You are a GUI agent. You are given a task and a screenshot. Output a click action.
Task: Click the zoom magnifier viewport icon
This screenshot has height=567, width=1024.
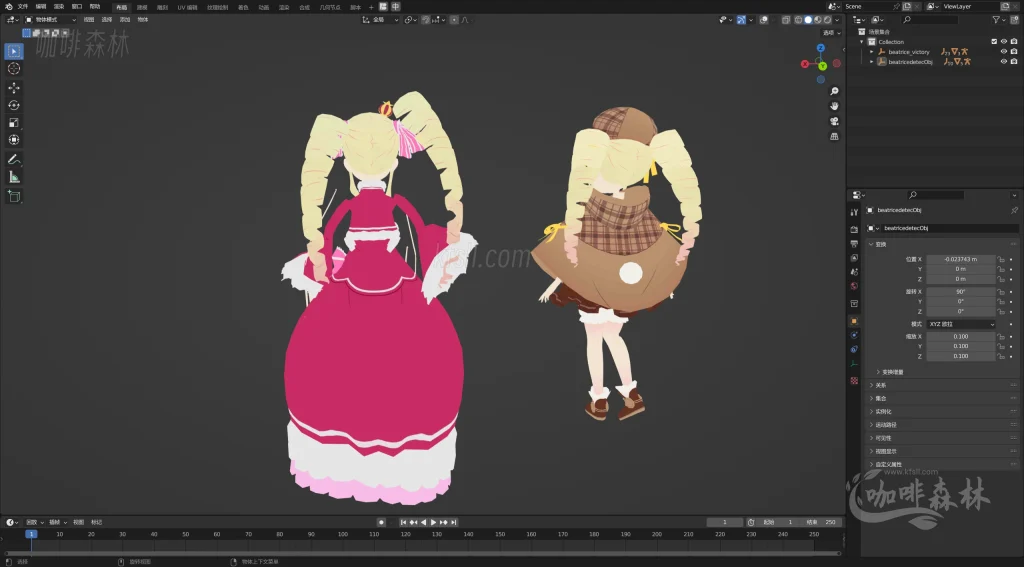pyautogui.click(x=834, y=91)
